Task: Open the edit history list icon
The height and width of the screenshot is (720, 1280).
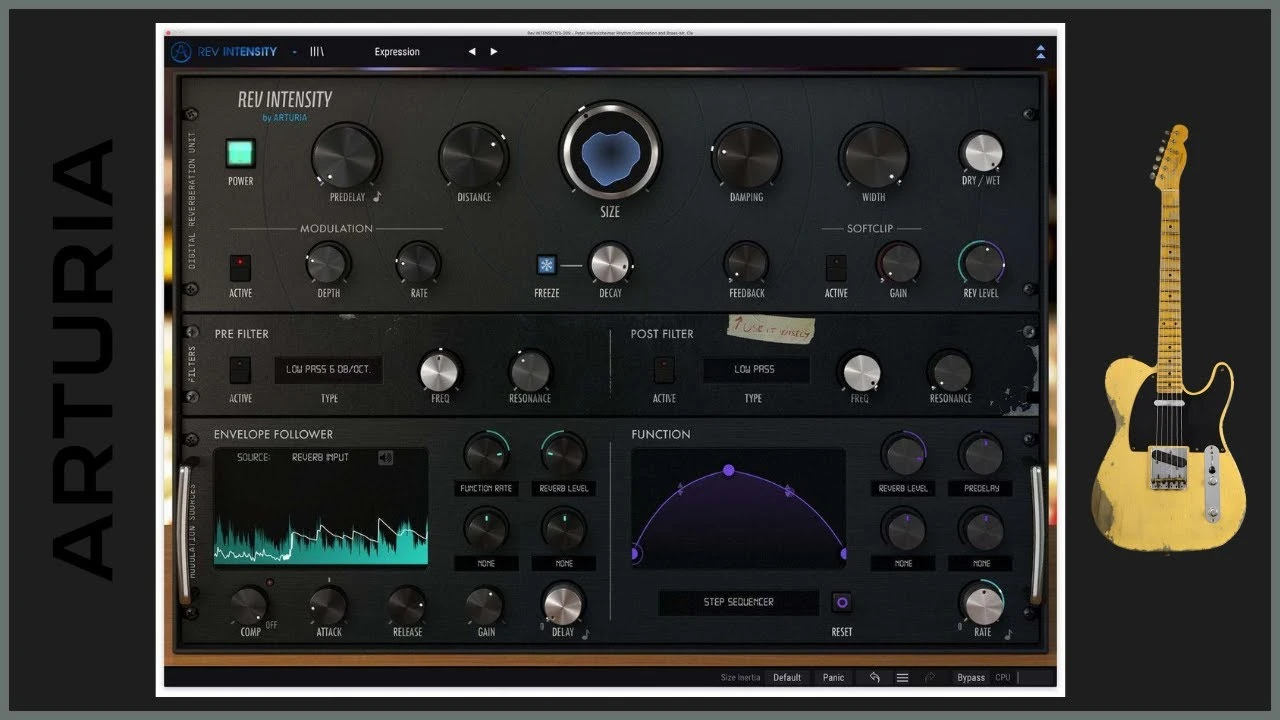Action: click(x=902, y=677)
